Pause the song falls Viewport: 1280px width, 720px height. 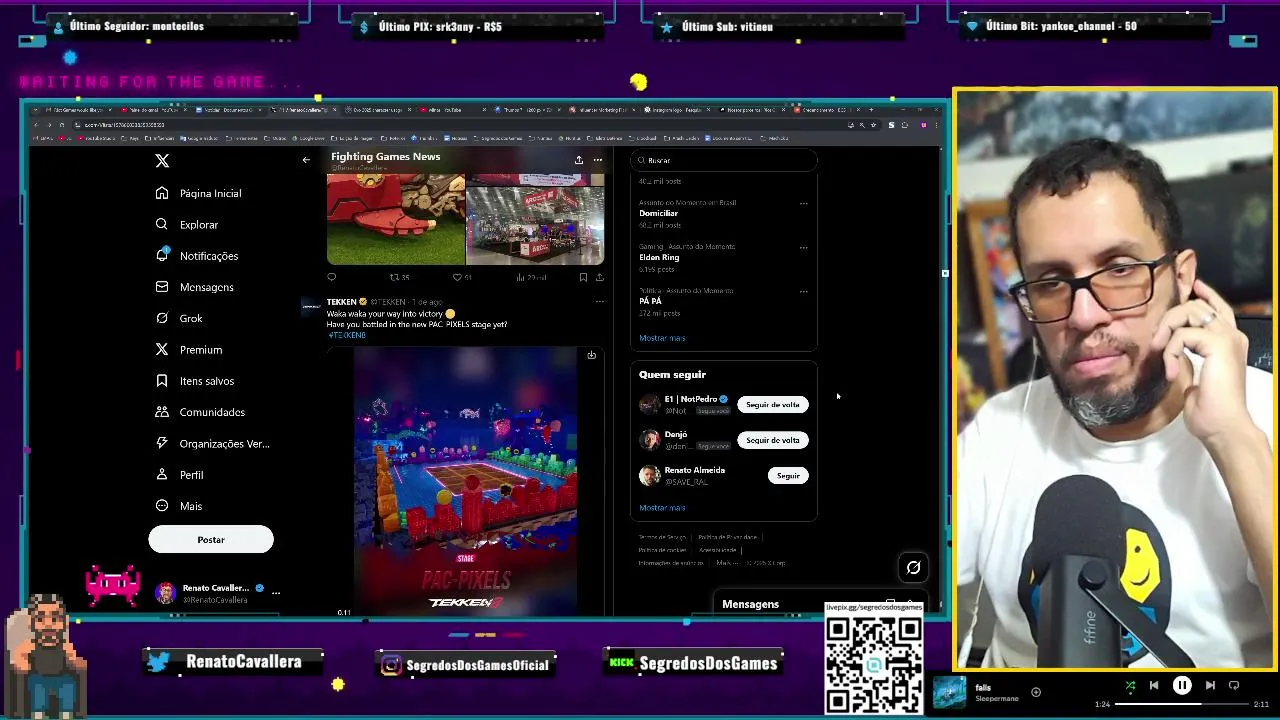(1182, 686)
